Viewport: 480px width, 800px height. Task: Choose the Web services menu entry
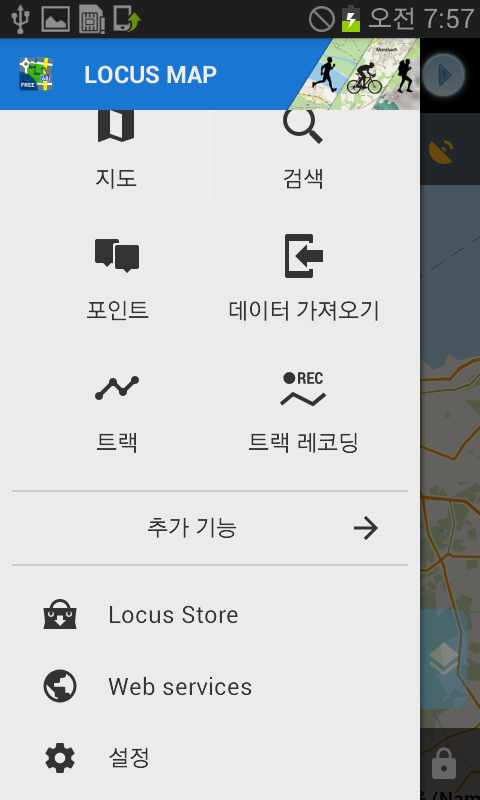tap(210, 686)
